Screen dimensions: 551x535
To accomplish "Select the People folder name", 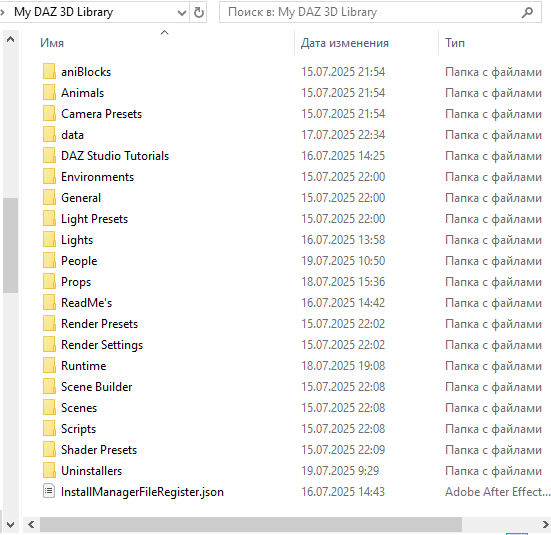I will 79,261.
